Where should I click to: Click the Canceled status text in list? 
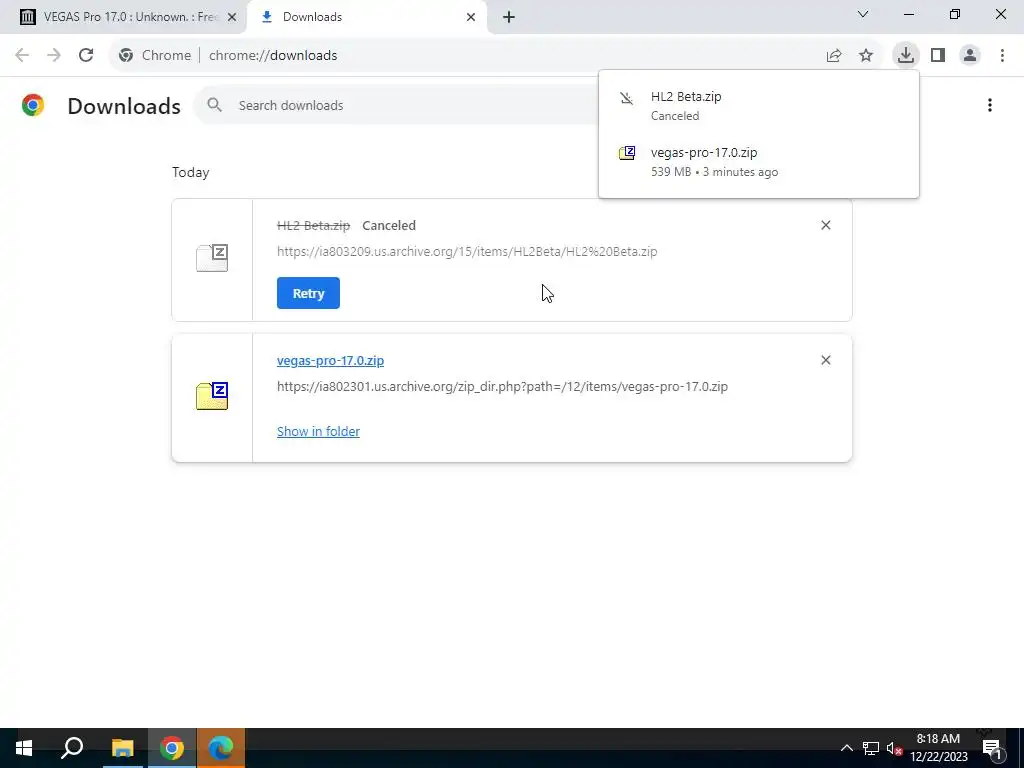tap(389, 225)
